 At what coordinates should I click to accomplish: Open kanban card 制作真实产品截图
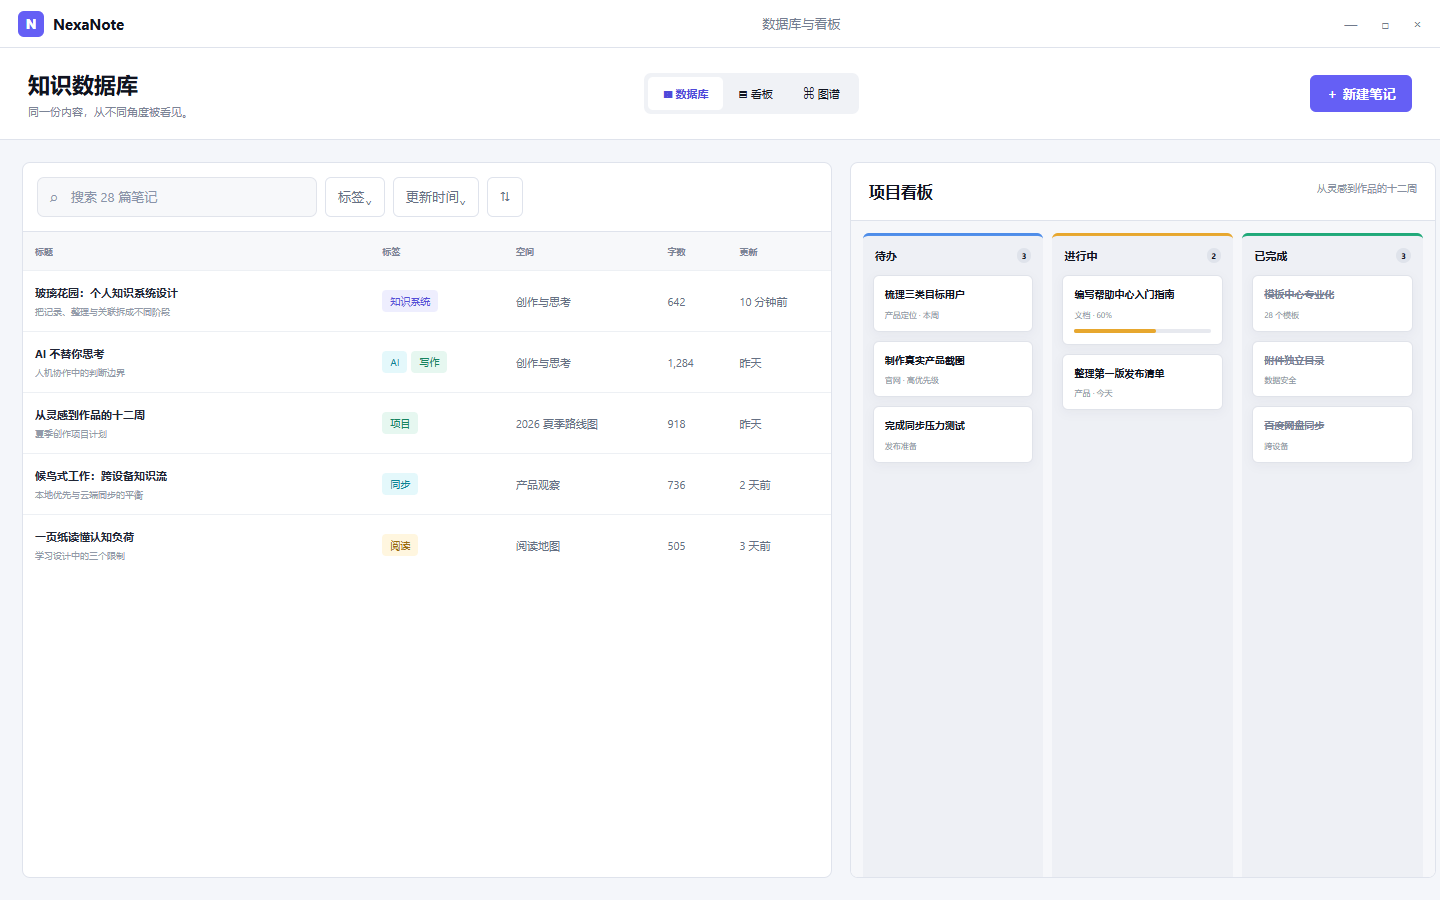pos(952,369)
